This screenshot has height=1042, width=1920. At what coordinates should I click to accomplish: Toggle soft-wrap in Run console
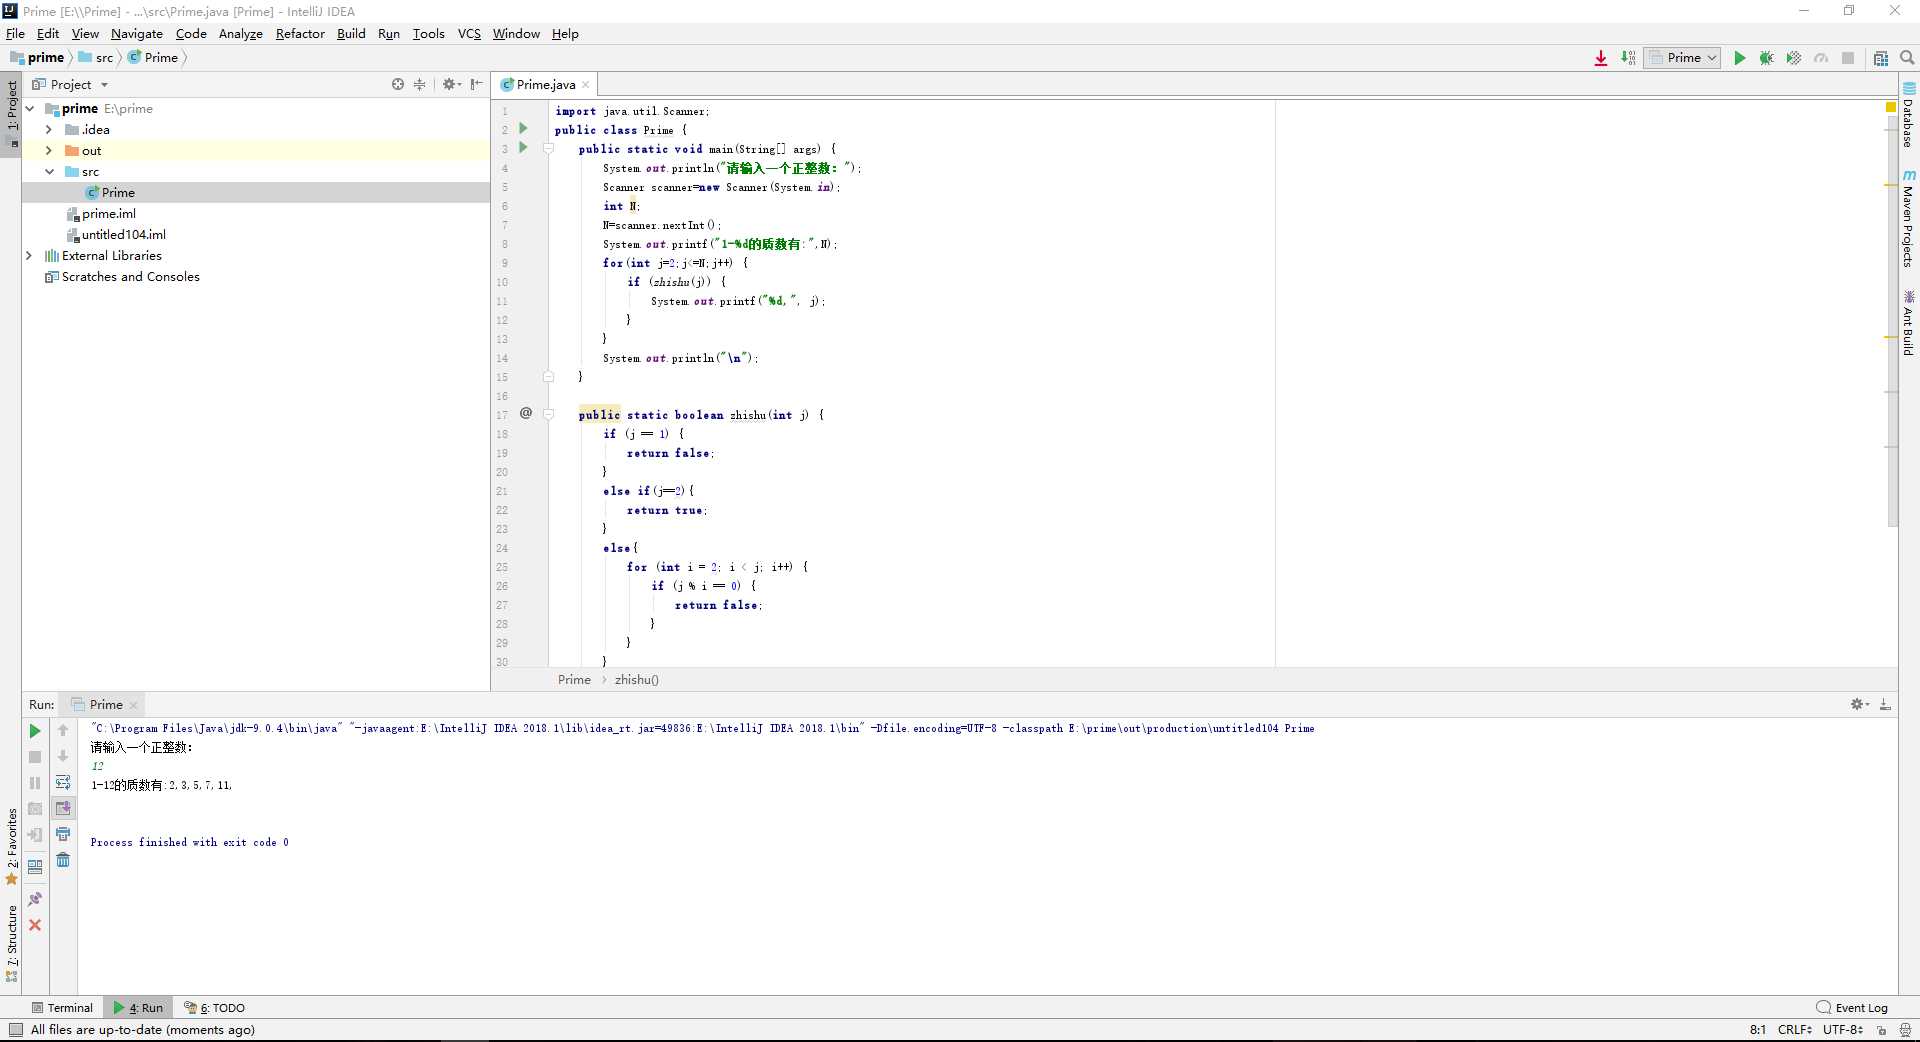(63, 782)
